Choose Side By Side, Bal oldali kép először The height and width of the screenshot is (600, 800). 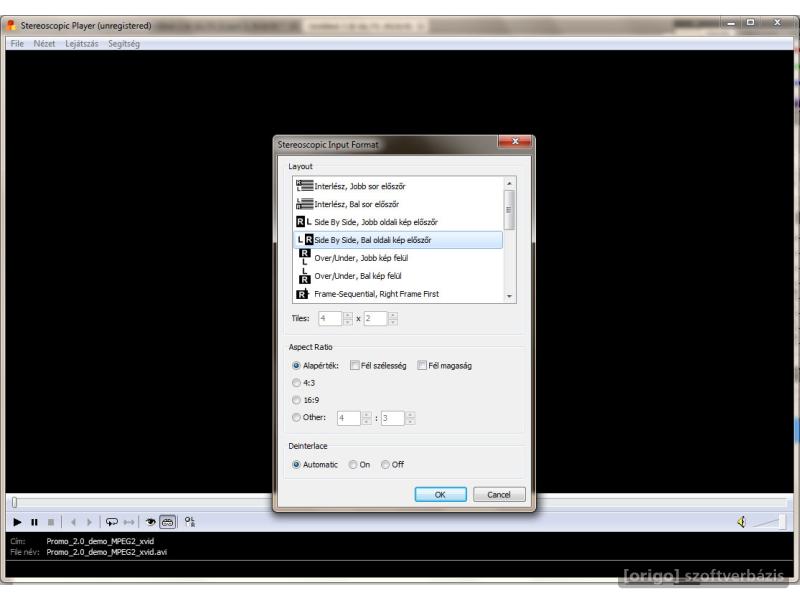pyautogui.click(x=398, y=240)
